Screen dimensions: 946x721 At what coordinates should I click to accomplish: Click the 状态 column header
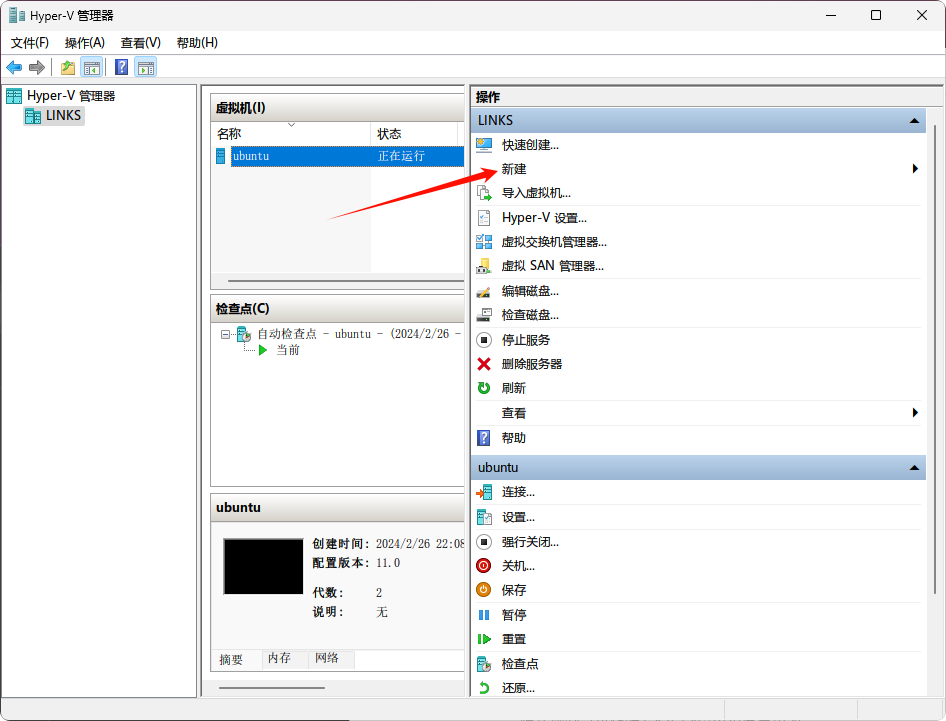pyautogui.click(x=414, y=133)
